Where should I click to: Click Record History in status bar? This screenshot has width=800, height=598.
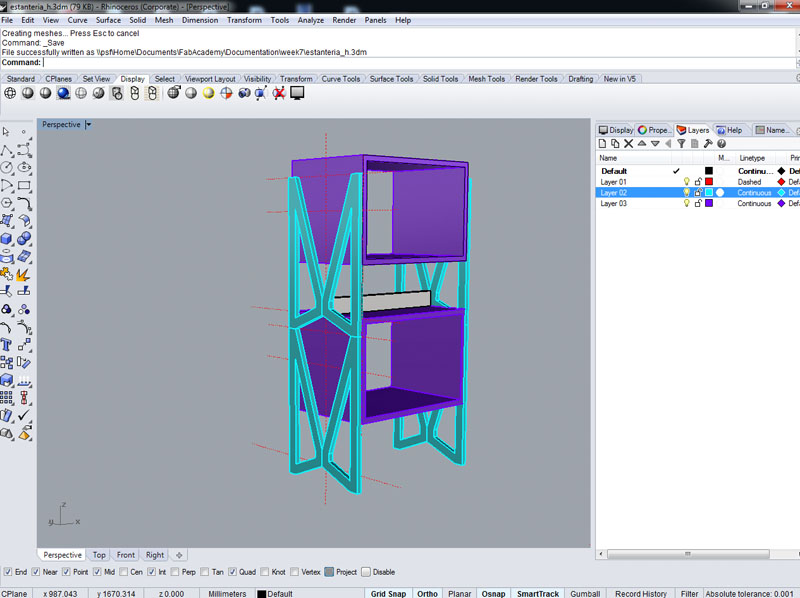coord(640,593)
